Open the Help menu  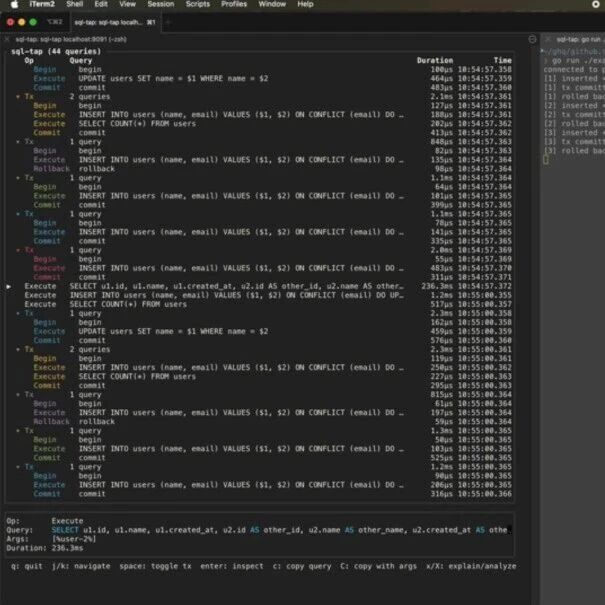tap(305, 4)
